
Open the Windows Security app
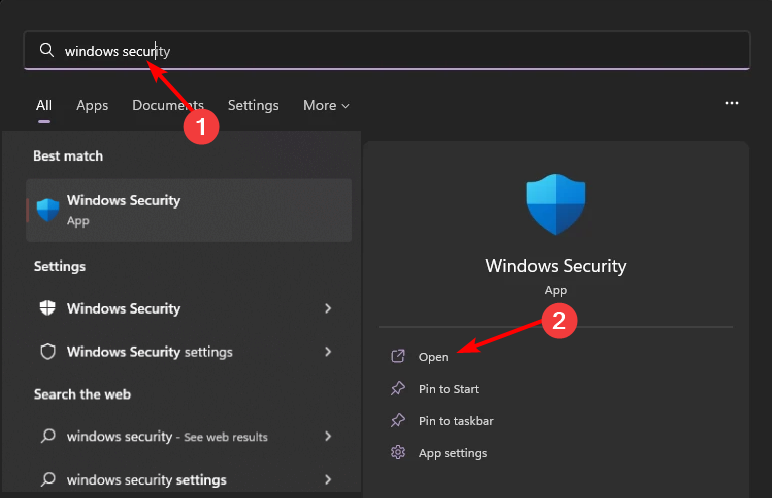pos(434,357)
